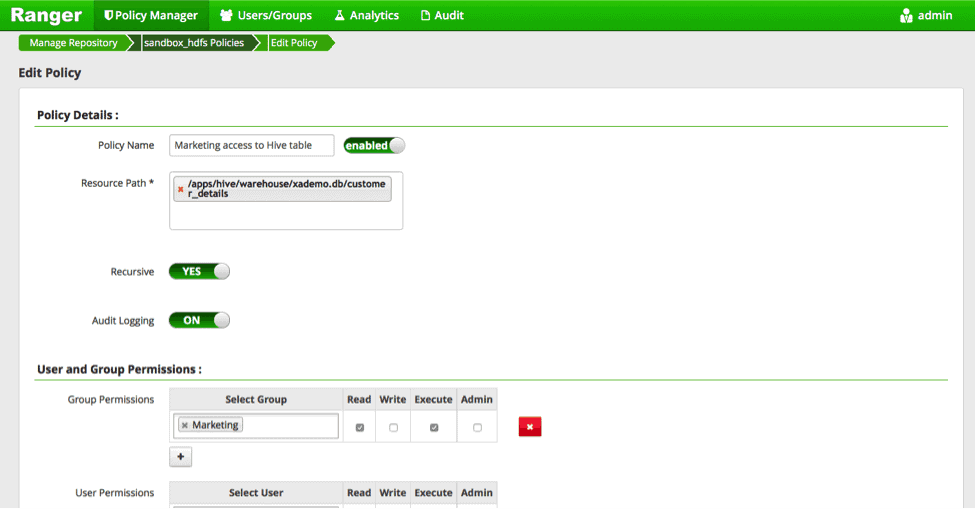This screenshot has width=975, height=509.
Task: Open the admin user menu
Action: (926, 16)
